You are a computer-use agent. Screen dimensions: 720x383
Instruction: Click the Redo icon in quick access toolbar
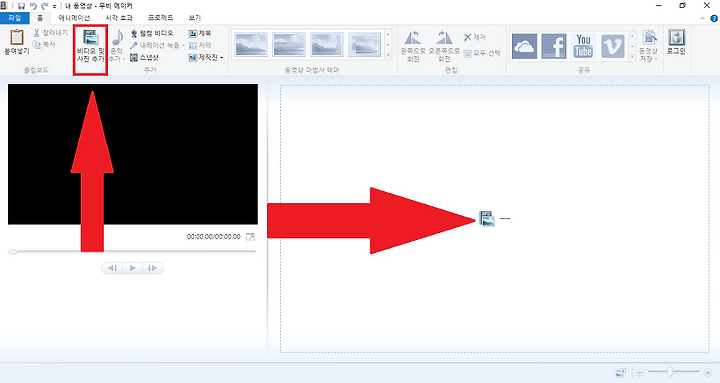point(45,6)
